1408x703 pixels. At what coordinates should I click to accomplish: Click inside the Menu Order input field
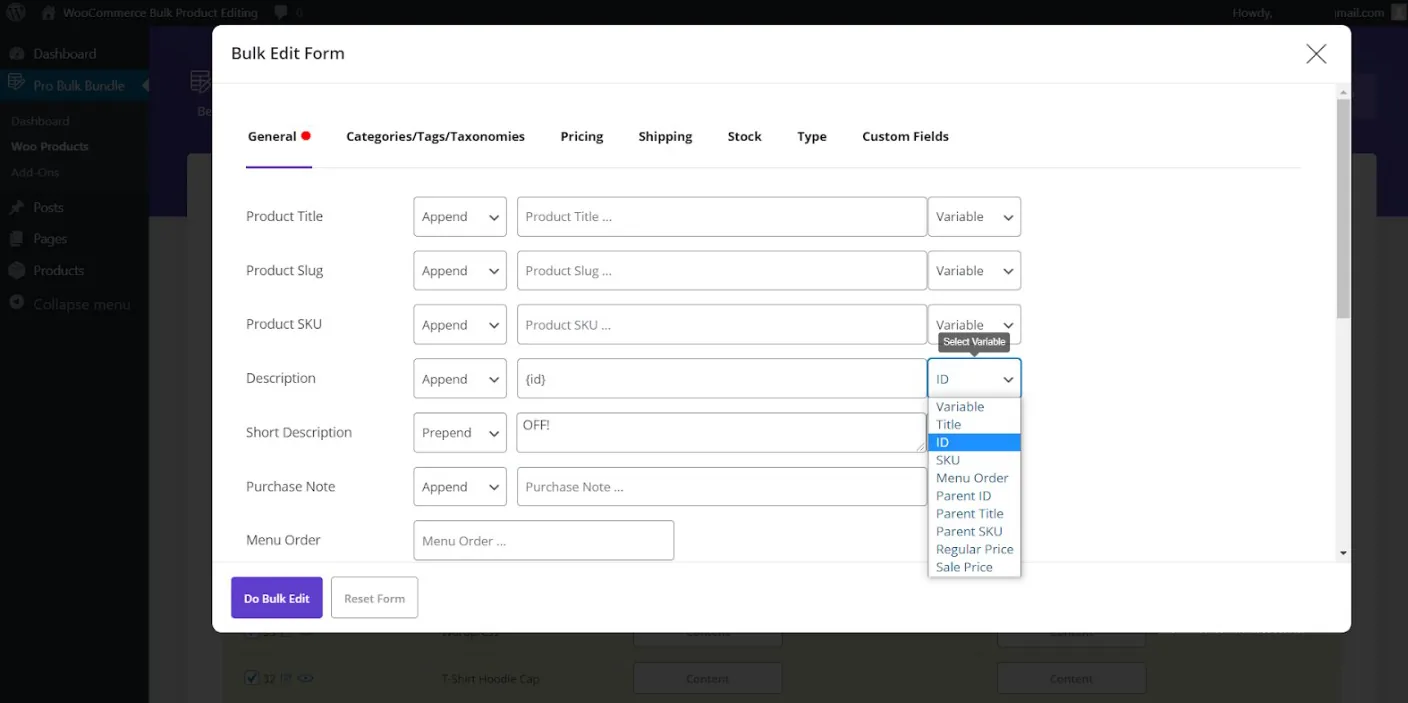[543, 539]
